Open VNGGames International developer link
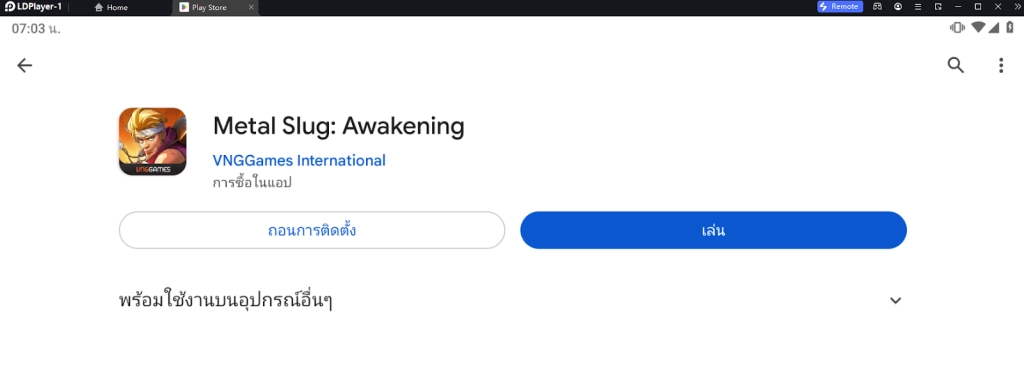Viewport: 1024px width, 367px height. [299, 160]
